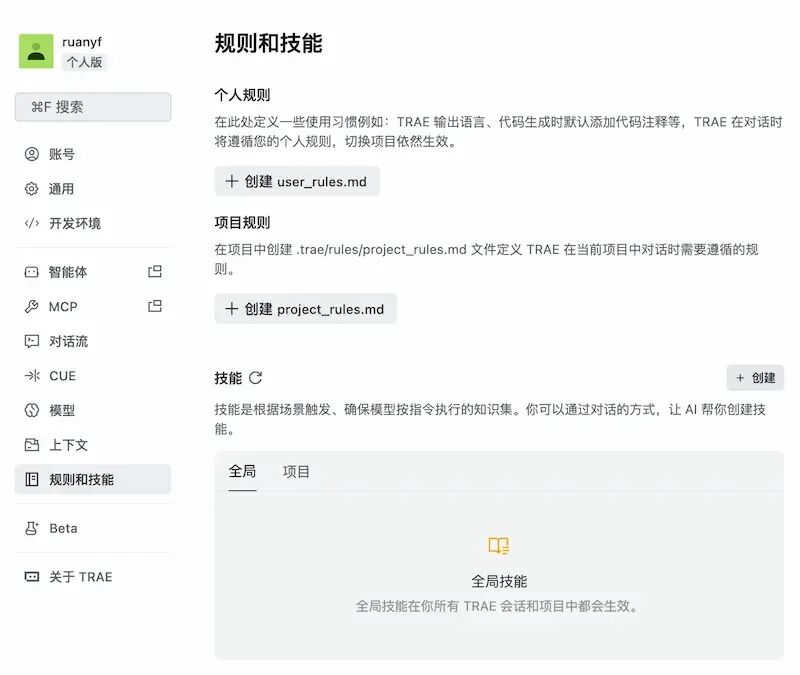Go to the 上下文 settings page
The image size is (800, 675).
pos(93,445)
